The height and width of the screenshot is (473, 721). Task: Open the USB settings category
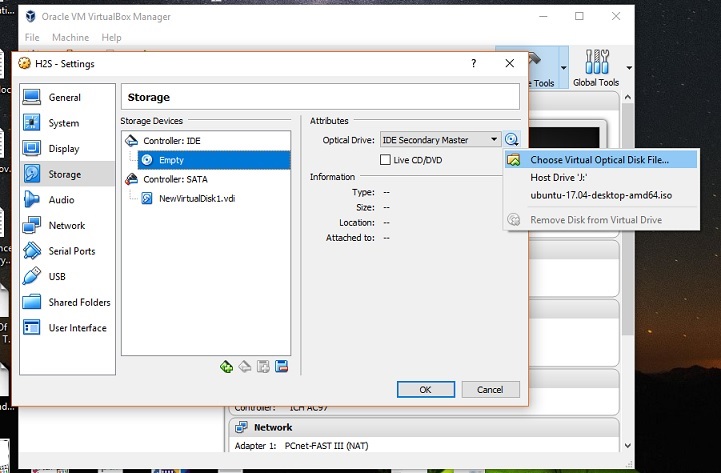coord(67,277)
